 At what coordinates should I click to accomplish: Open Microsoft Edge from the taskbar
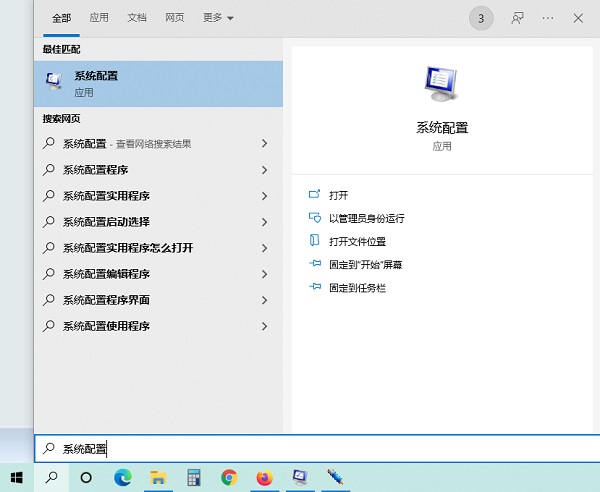[x=122, y=478]
